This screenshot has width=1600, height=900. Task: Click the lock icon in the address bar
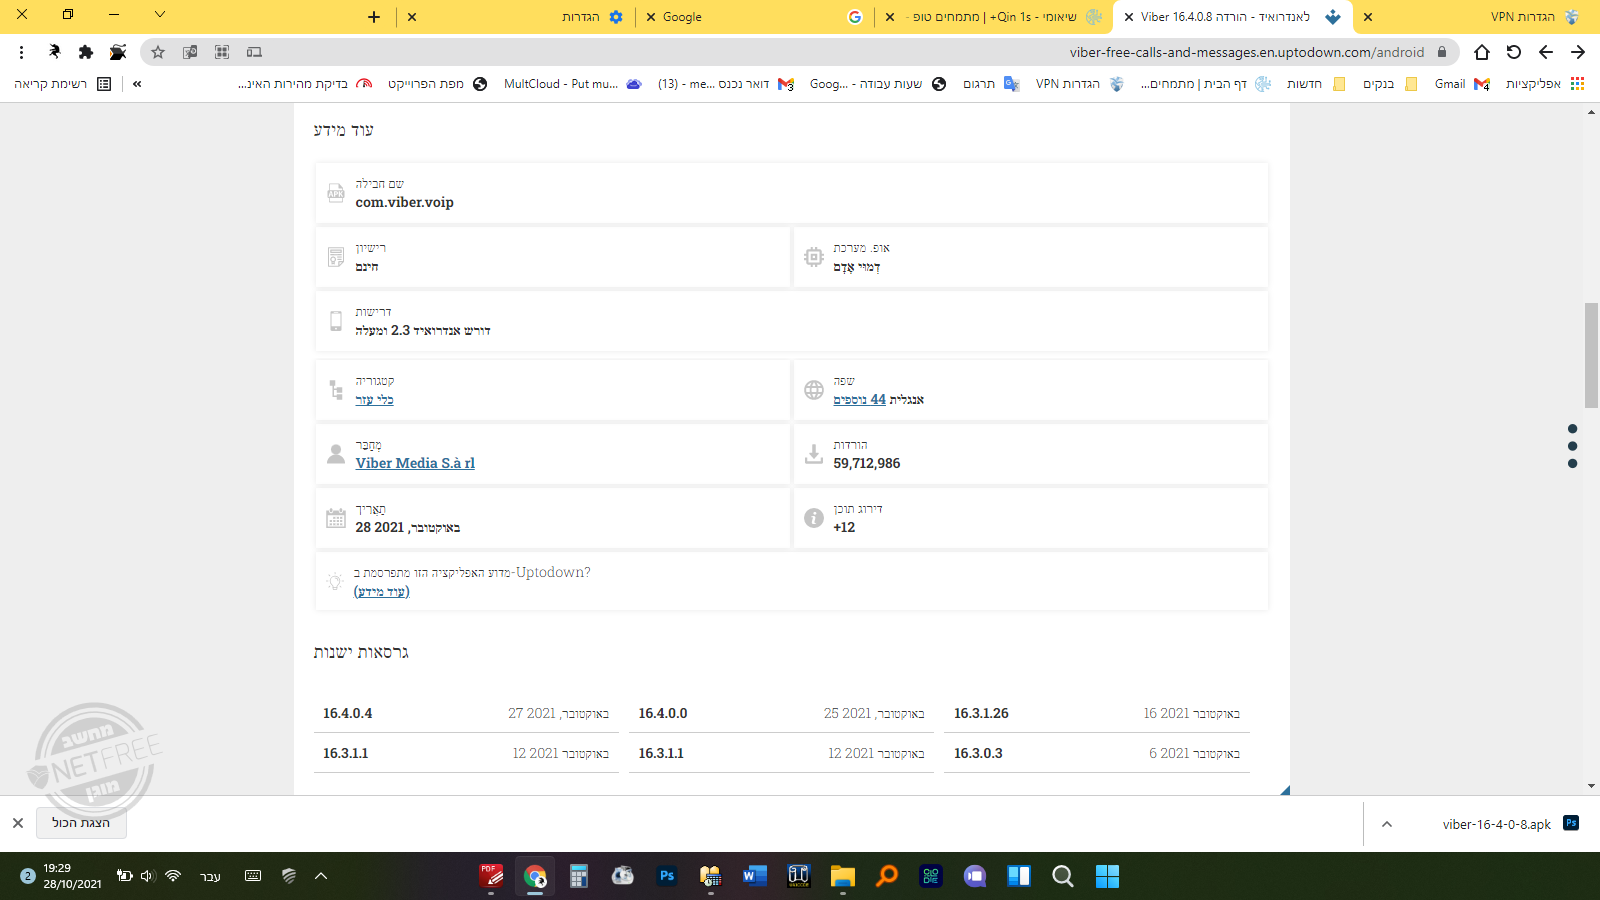(1442, 52)
